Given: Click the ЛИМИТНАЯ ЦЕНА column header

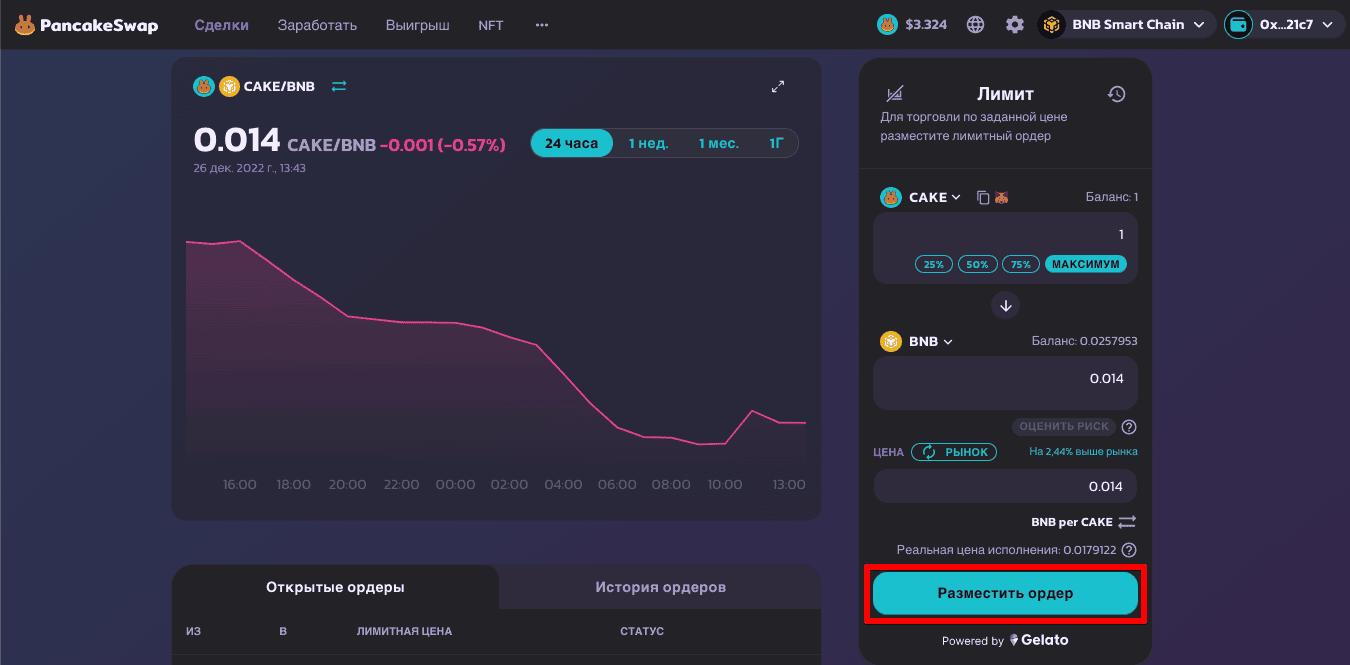Looking at the screenshot, I should pyautogui.click(x=404, y=631).
